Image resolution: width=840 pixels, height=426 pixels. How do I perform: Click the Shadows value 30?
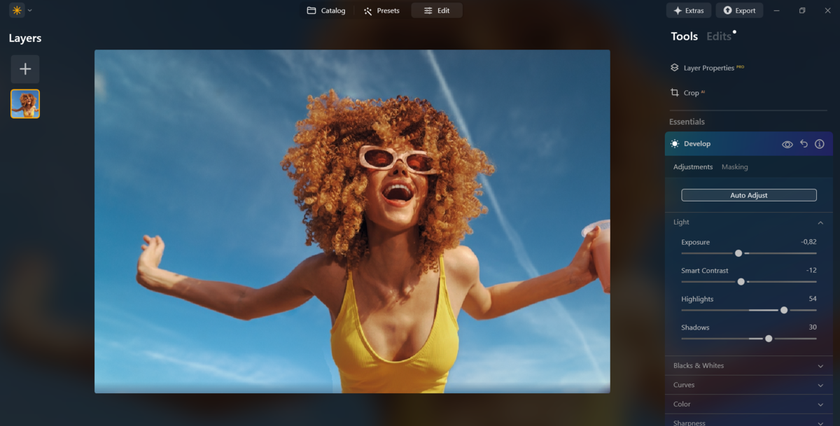click(813, 327)
